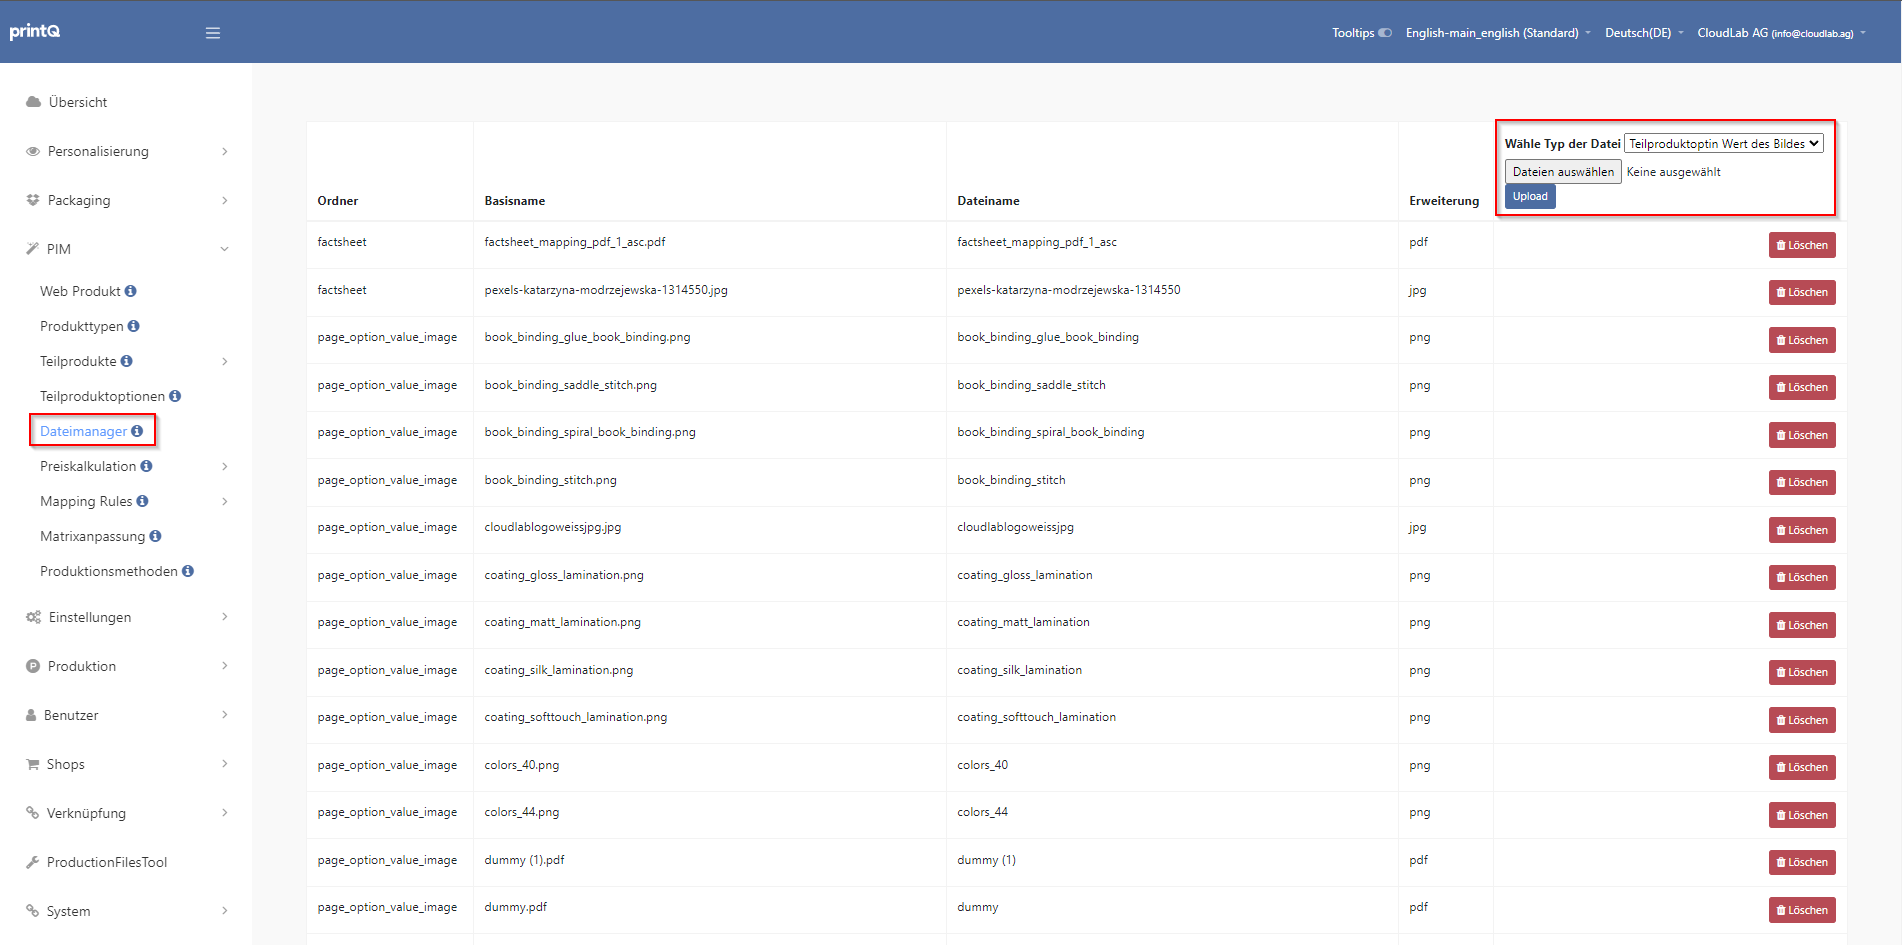Click the Einstellungen gears icon
This screenshot has width=1902, height=945.
[x=33, y=617]
